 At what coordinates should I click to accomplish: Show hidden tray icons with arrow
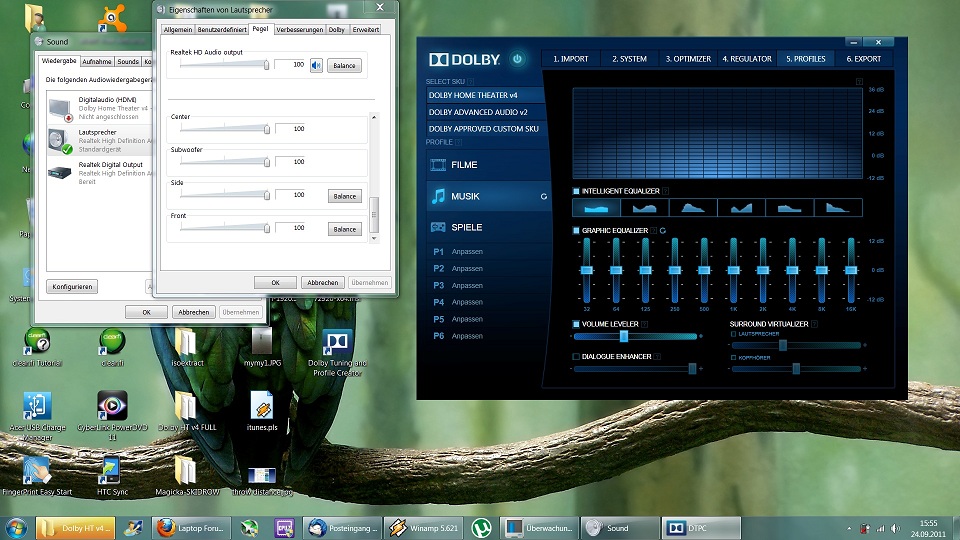(849, 528)
